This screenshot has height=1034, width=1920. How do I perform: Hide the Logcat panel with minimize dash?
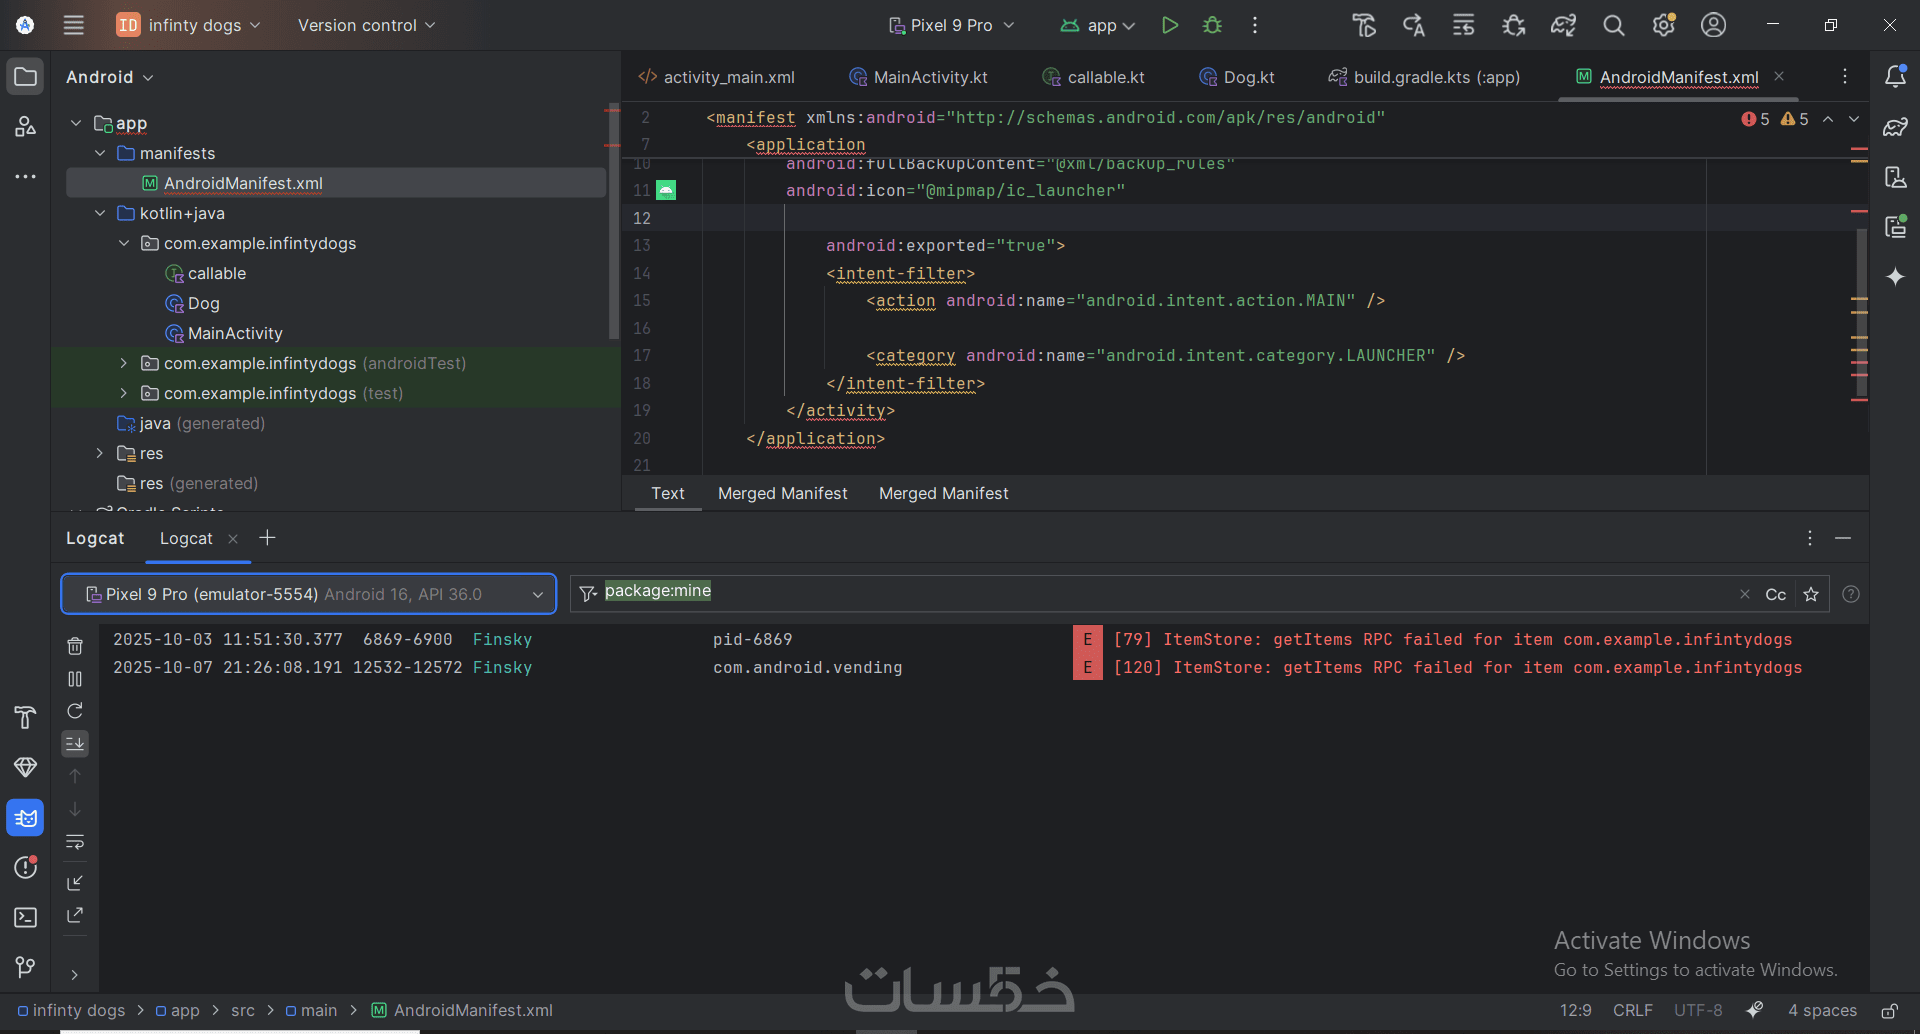pos(1843,538)
